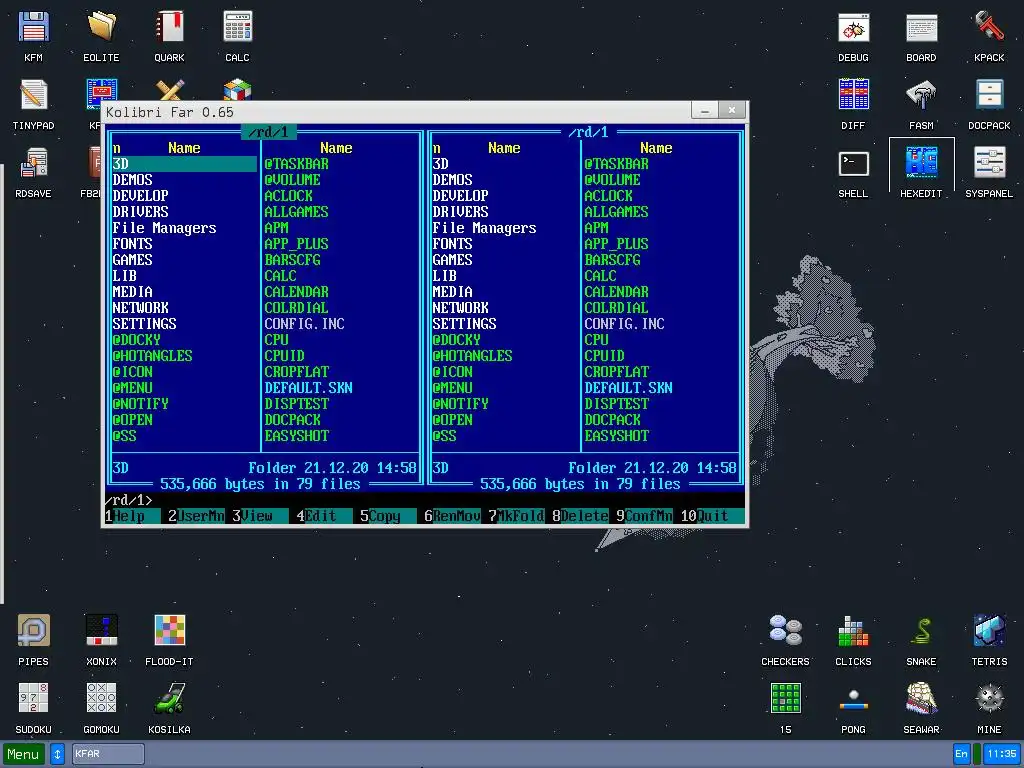Click the taskbar arrow button beside Menu

click(57, 754)
